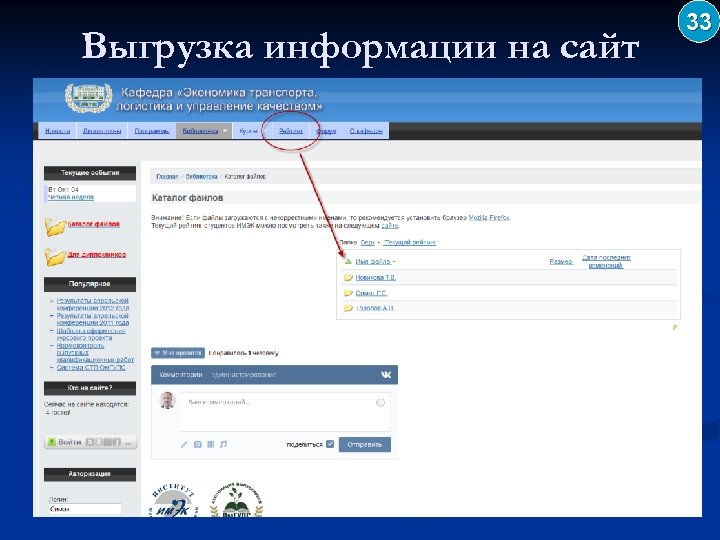Open the Mozilla Firefox link

(489, 218)
